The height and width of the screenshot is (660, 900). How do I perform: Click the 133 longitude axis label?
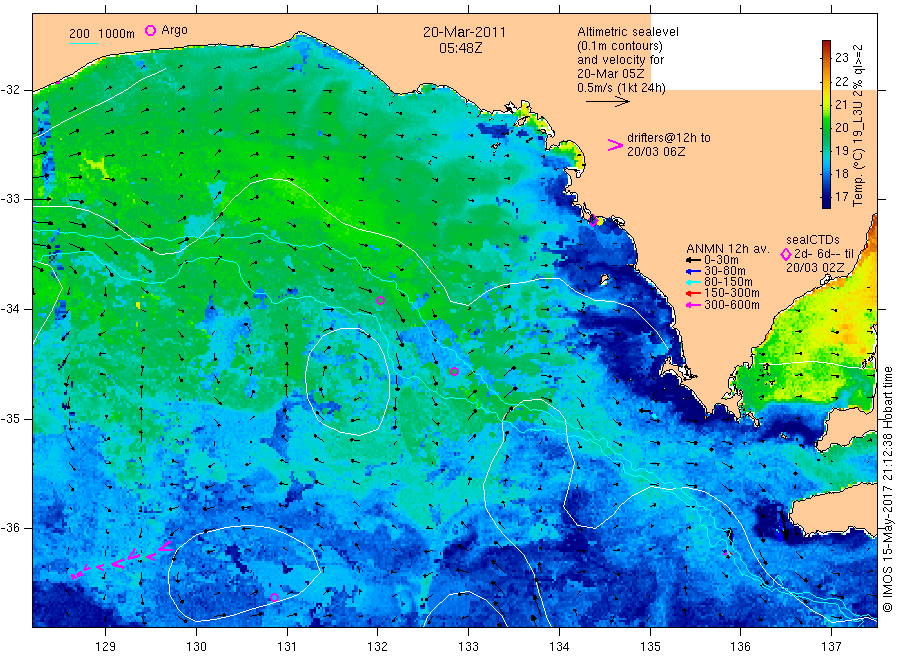468,647
